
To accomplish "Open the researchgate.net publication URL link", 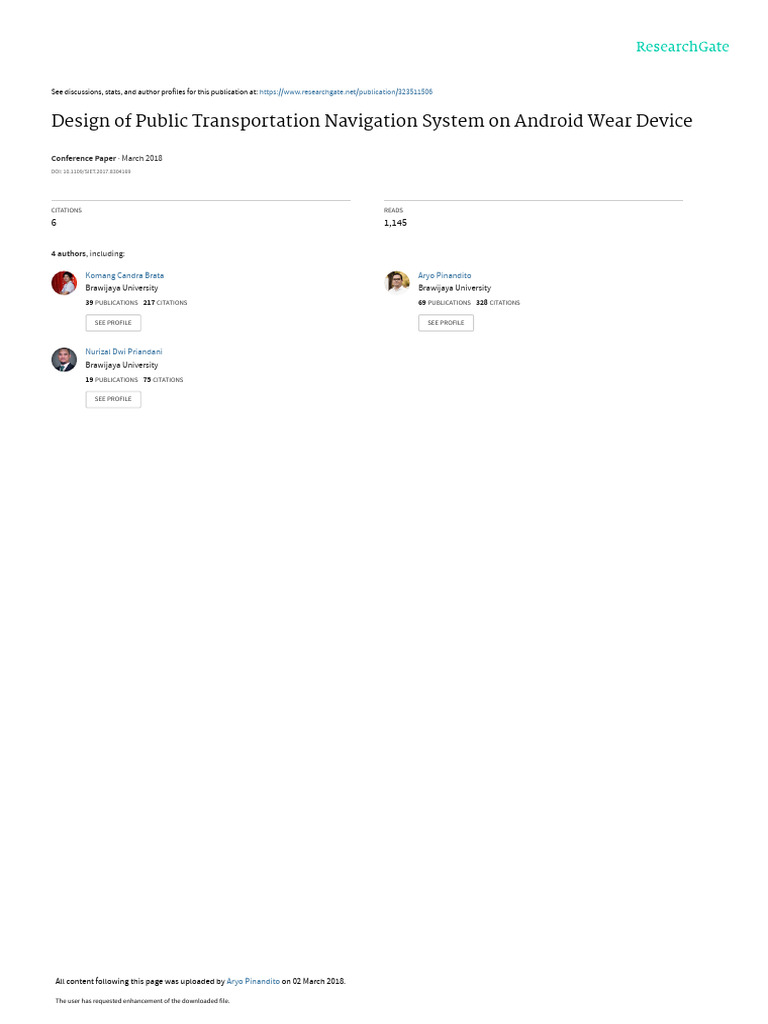I will tap(345, 92).
